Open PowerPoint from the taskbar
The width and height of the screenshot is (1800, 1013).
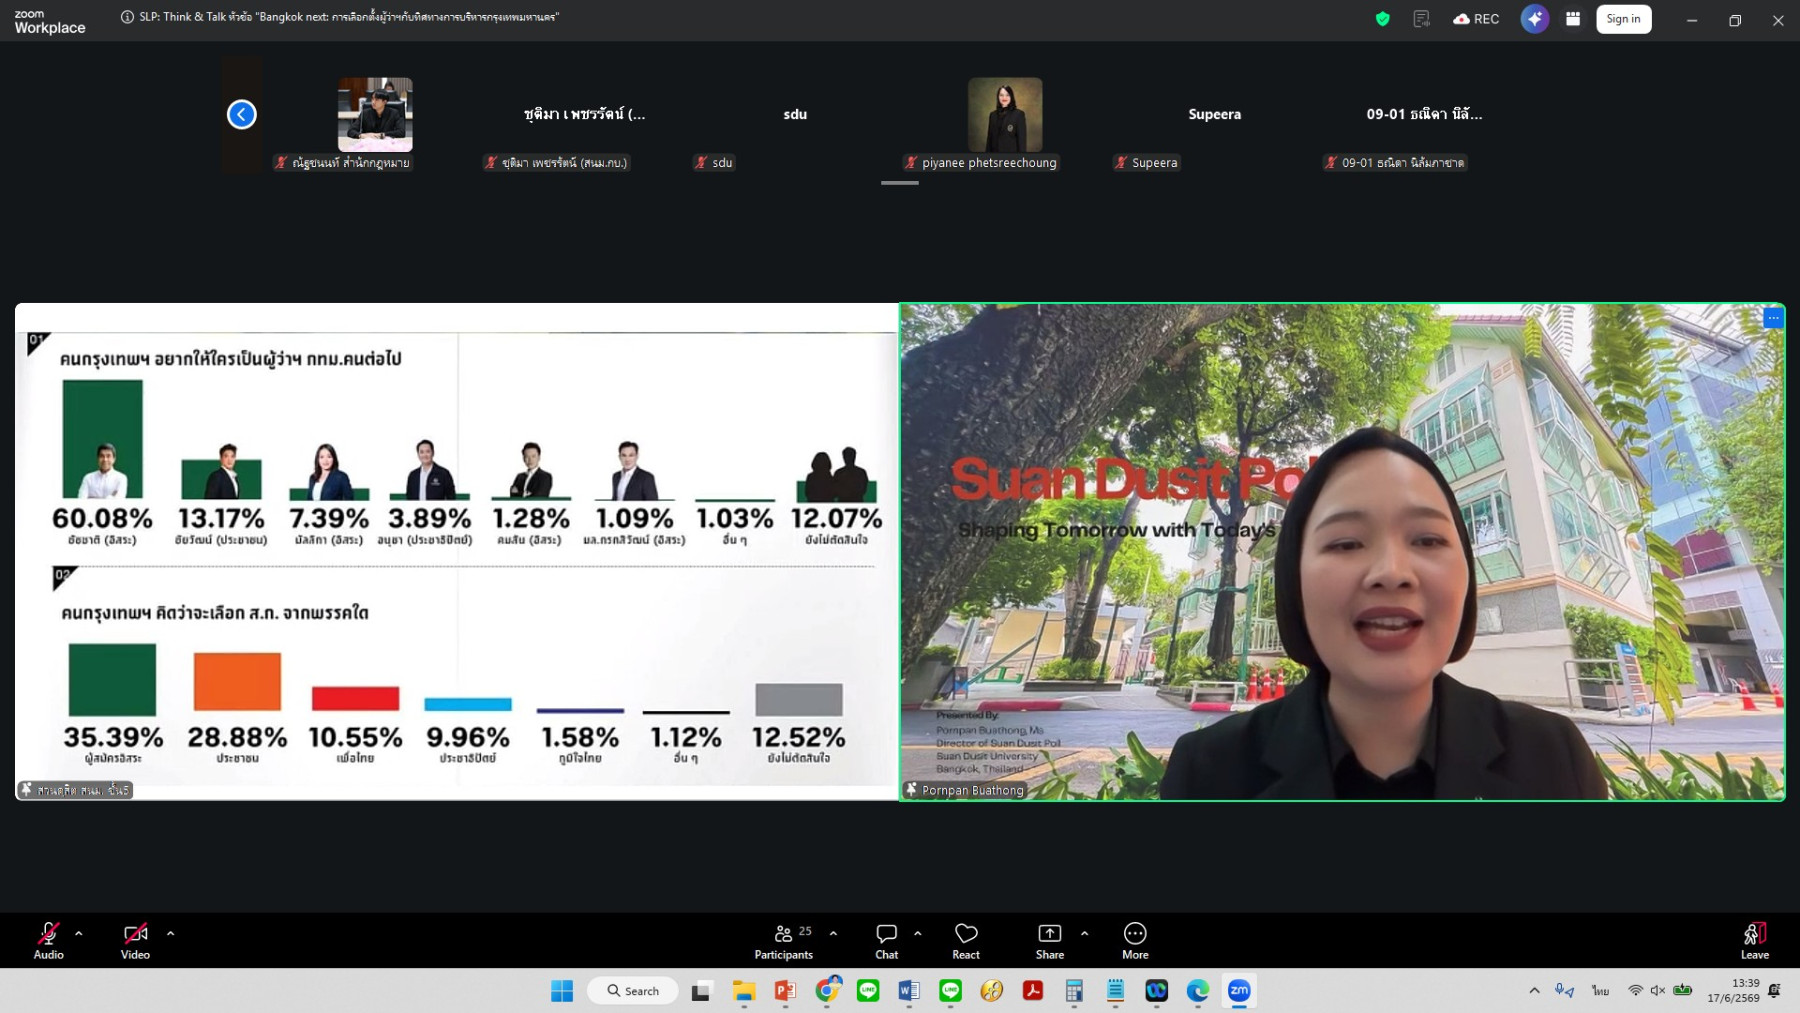tap(785, 991)
